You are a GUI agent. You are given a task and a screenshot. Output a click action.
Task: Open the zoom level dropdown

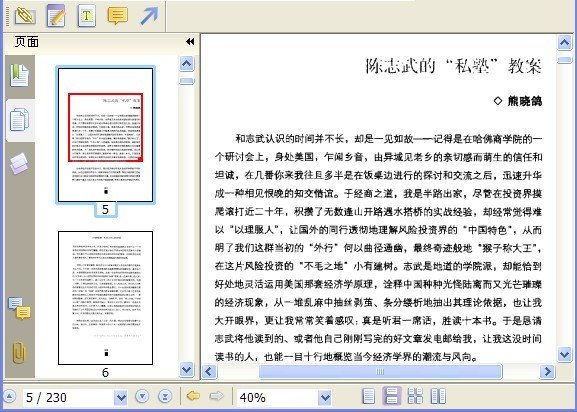[325, 398]
